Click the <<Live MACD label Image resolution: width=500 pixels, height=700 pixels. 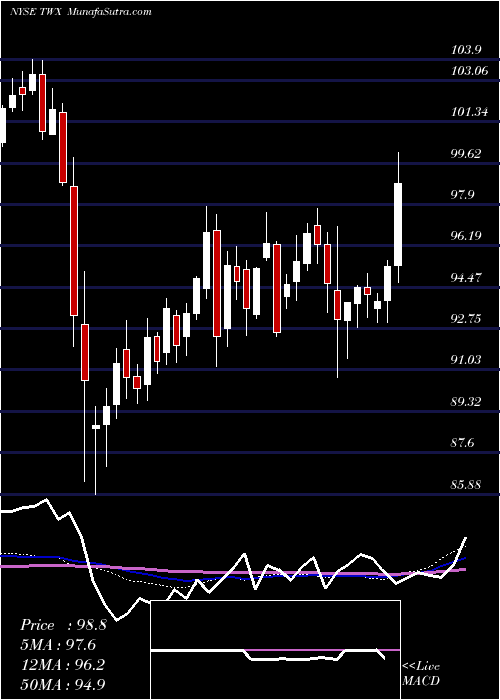421,673
